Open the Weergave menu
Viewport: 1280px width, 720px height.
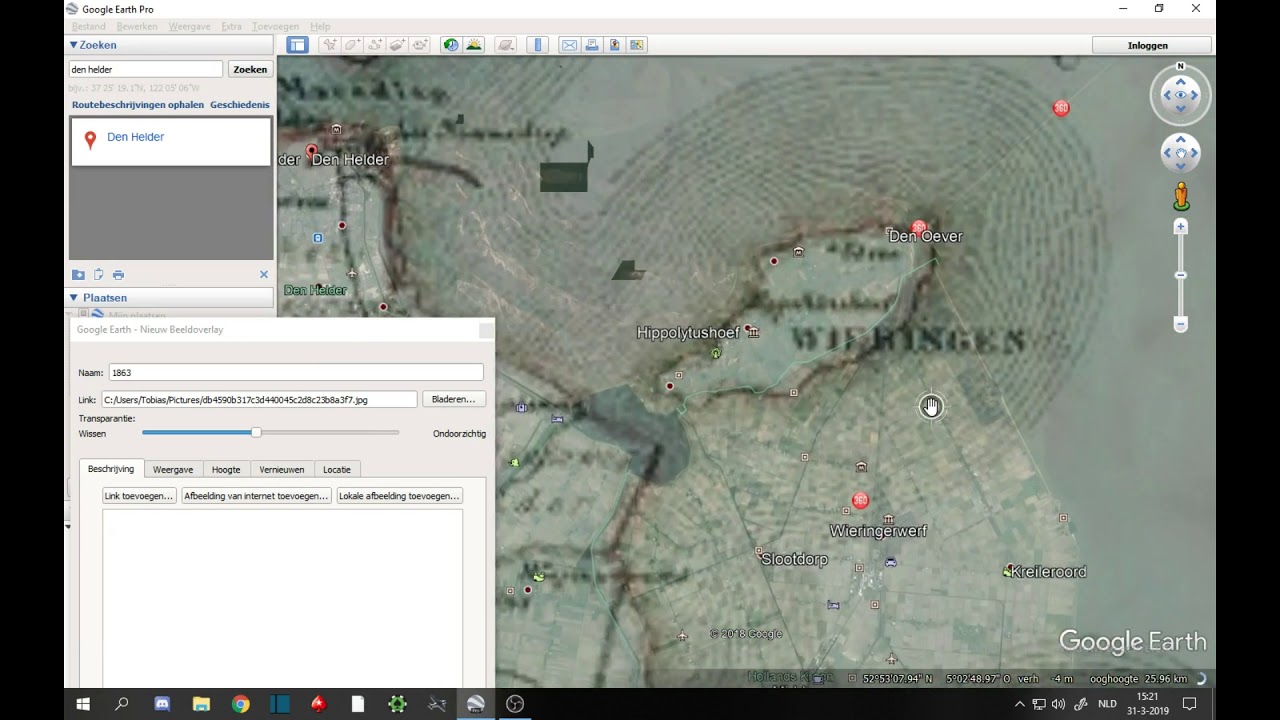click(190, 26)
